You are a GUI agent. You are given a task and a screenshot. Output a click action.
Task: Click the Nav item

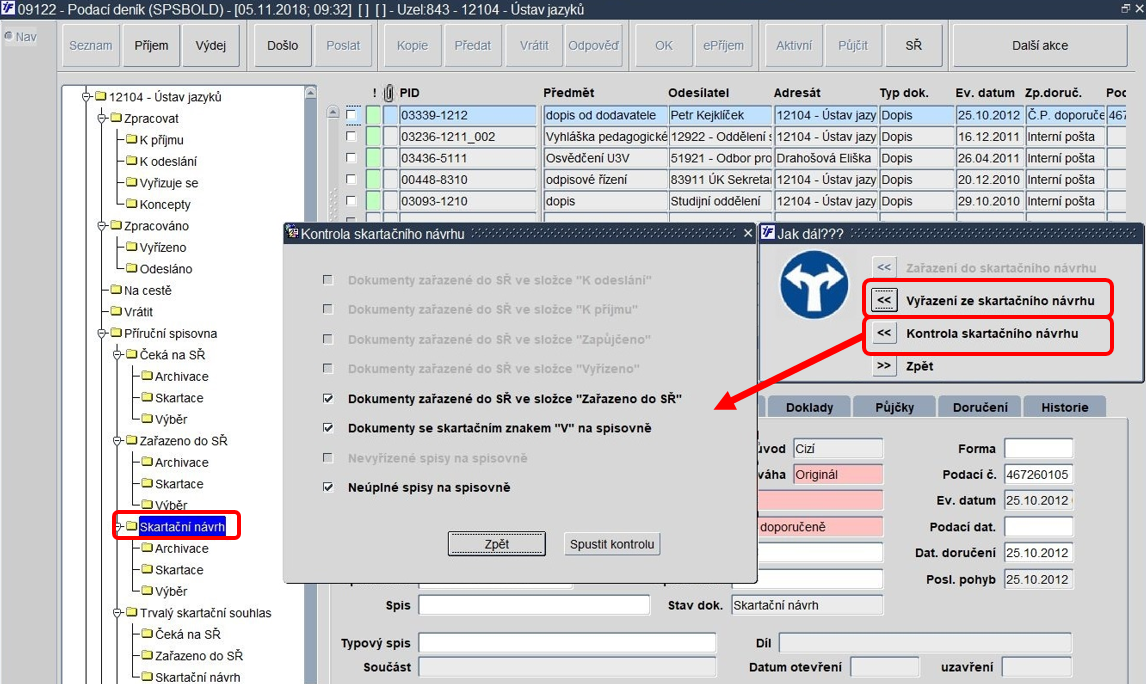click(x=20, y=37)
